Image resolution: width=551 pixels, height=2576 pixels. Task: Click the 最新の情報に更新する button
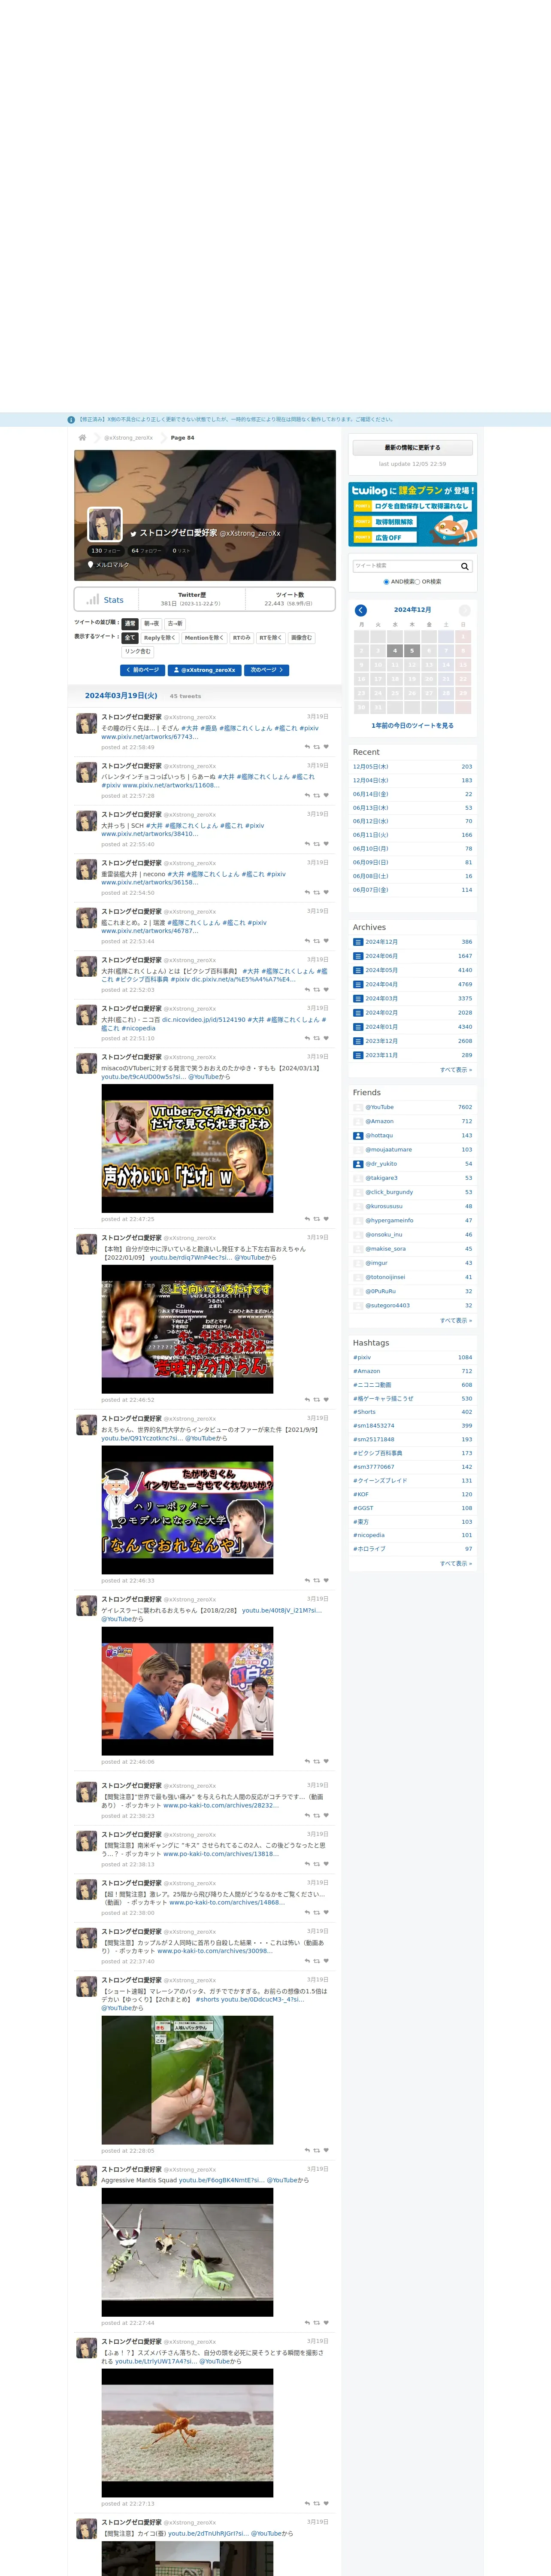click(x=412, y=447)
